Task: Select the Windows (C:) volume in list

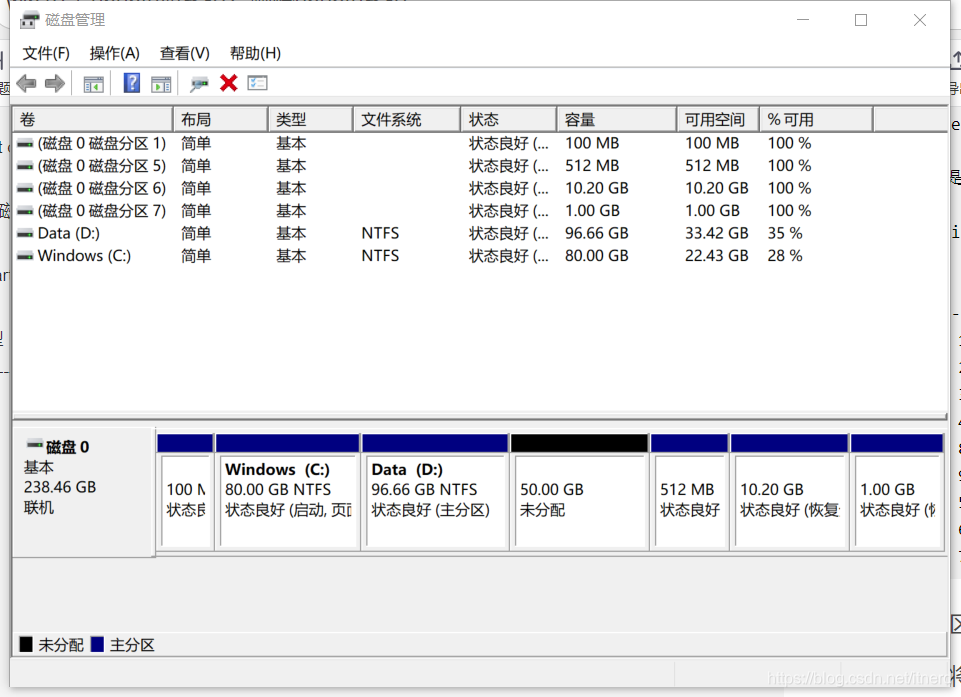Action: [480, 256]
